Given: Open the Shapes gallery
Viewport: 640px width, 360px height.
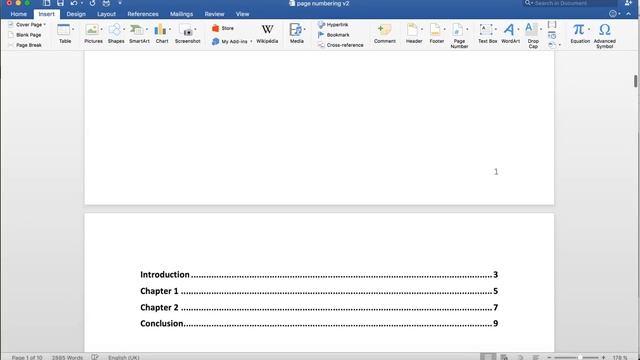Looking at the screenshot, I should click(116, 33).
